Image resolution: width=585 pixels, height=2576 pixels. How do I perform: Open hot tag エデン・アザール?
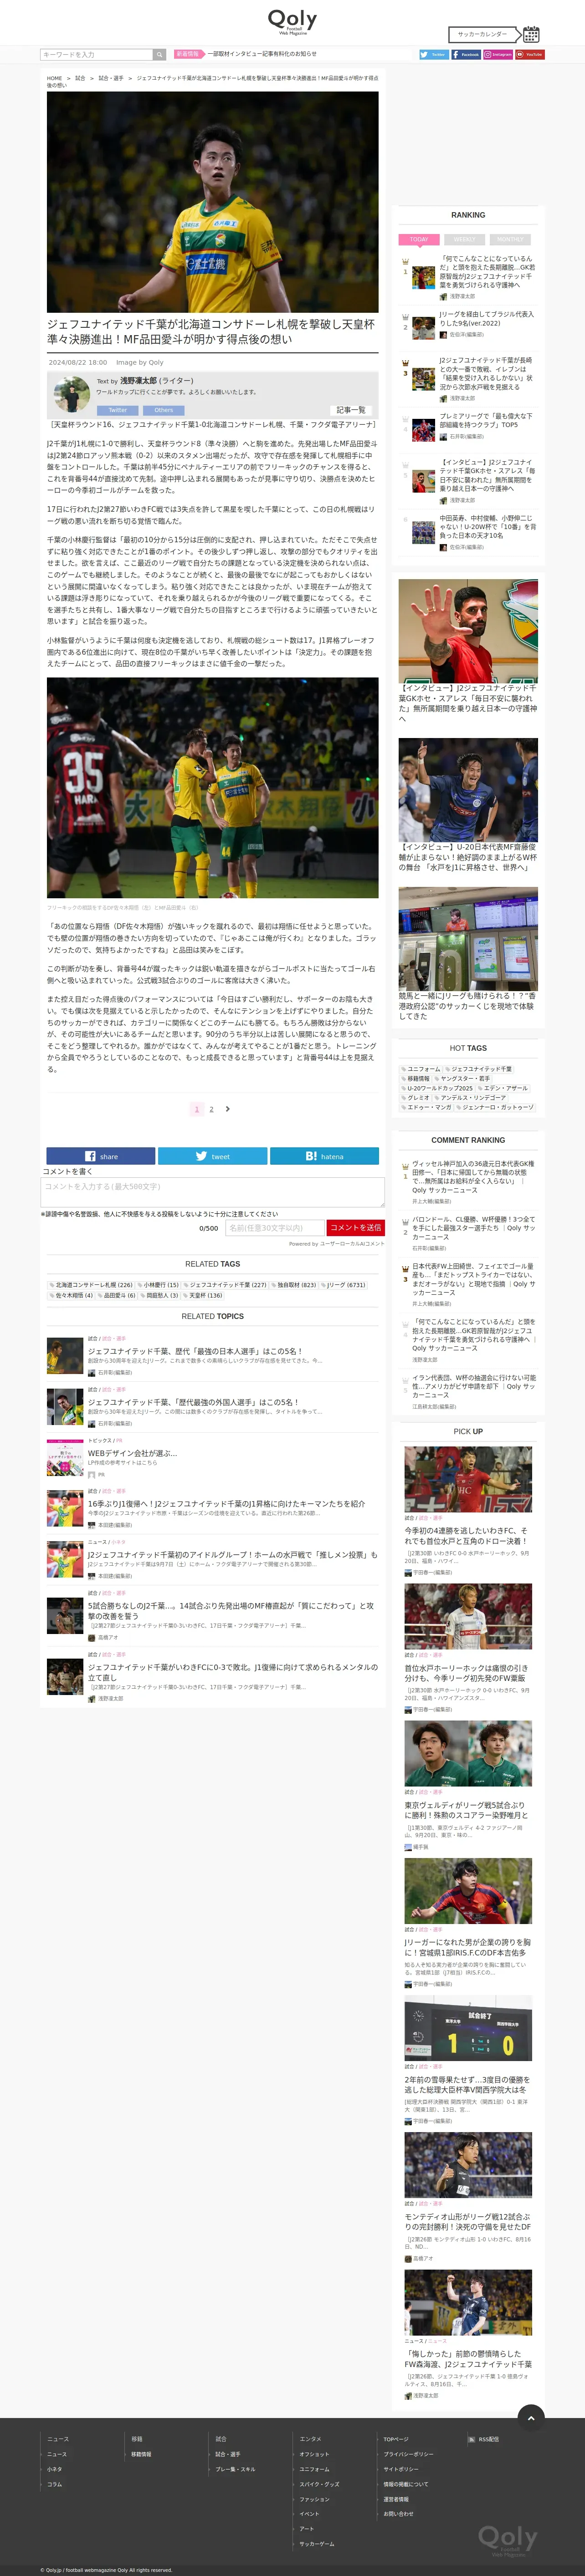(x=503, y=1088)
